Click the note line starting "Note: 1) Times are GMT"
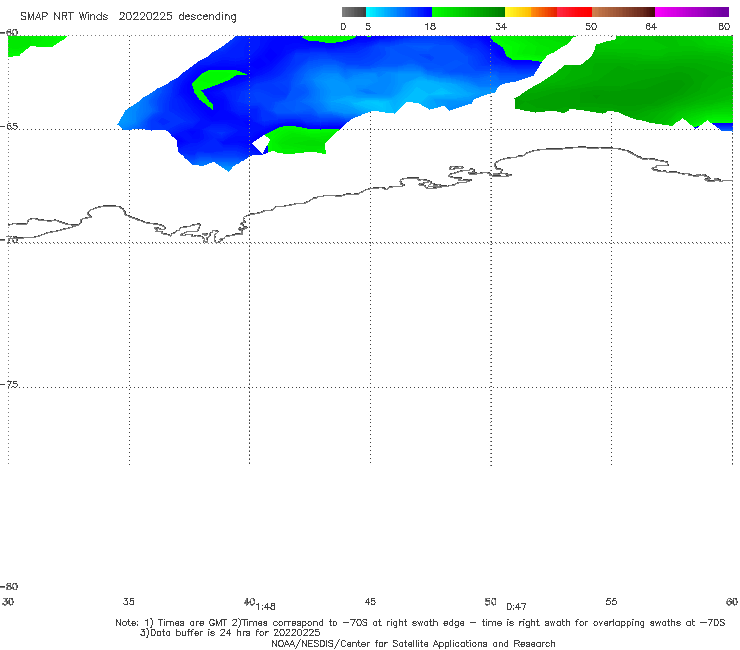The width and height of the screenshot is (740, 650). (420, 623)
